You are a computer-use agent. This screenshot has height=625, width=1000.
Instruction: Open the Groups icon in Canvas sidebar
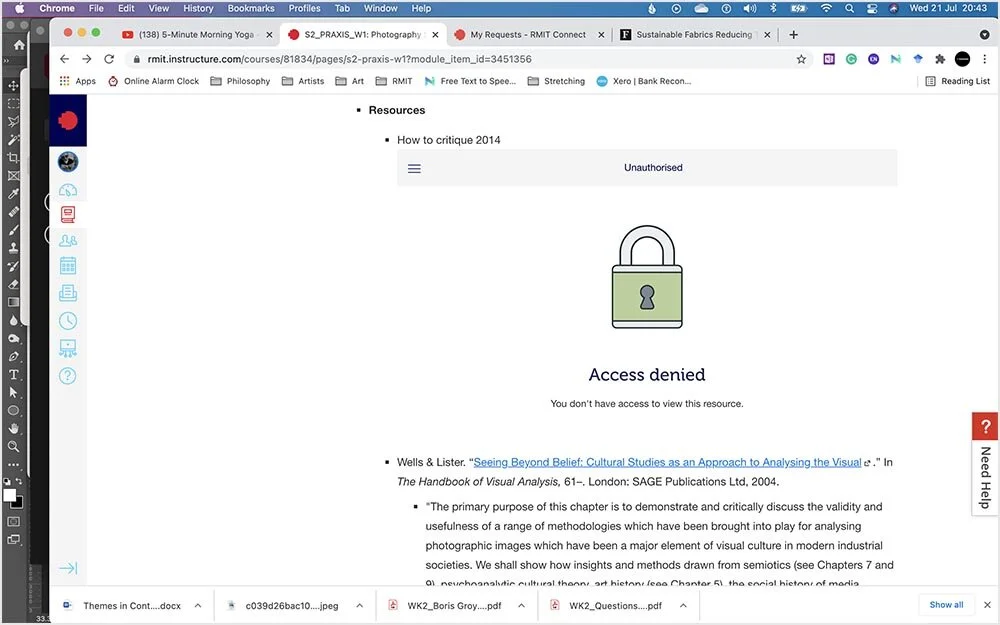pos(68,240)
